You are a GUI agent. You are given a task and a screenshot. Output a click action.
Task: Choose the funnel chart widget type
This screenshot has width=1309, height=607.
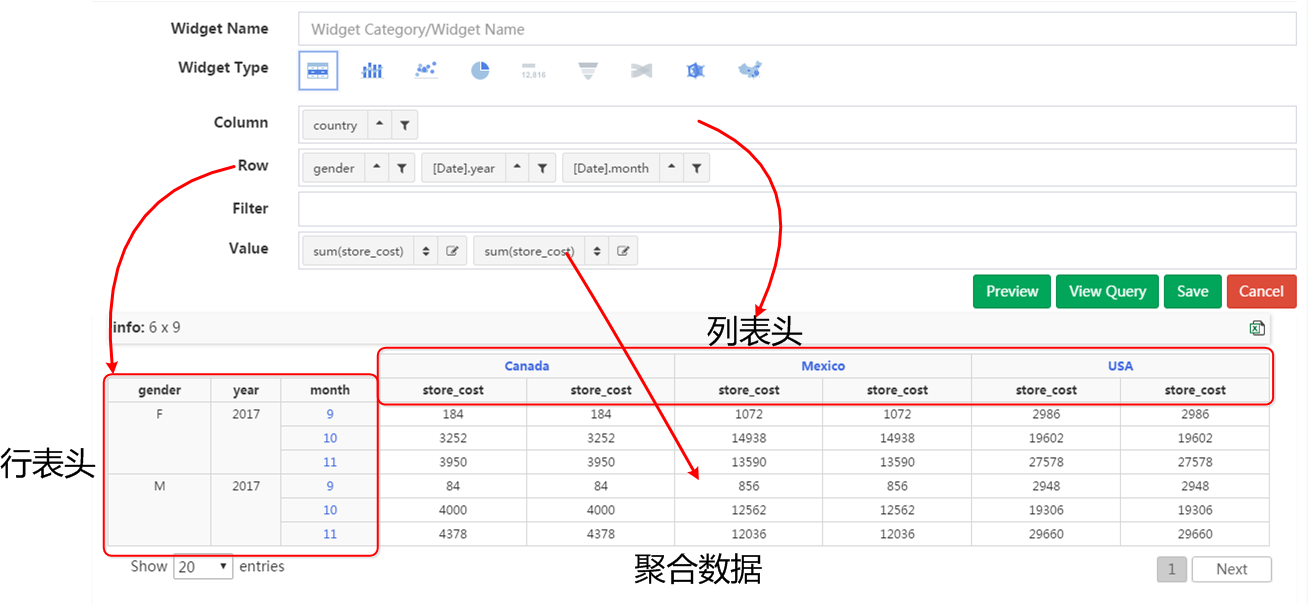(x=588, y=70)
